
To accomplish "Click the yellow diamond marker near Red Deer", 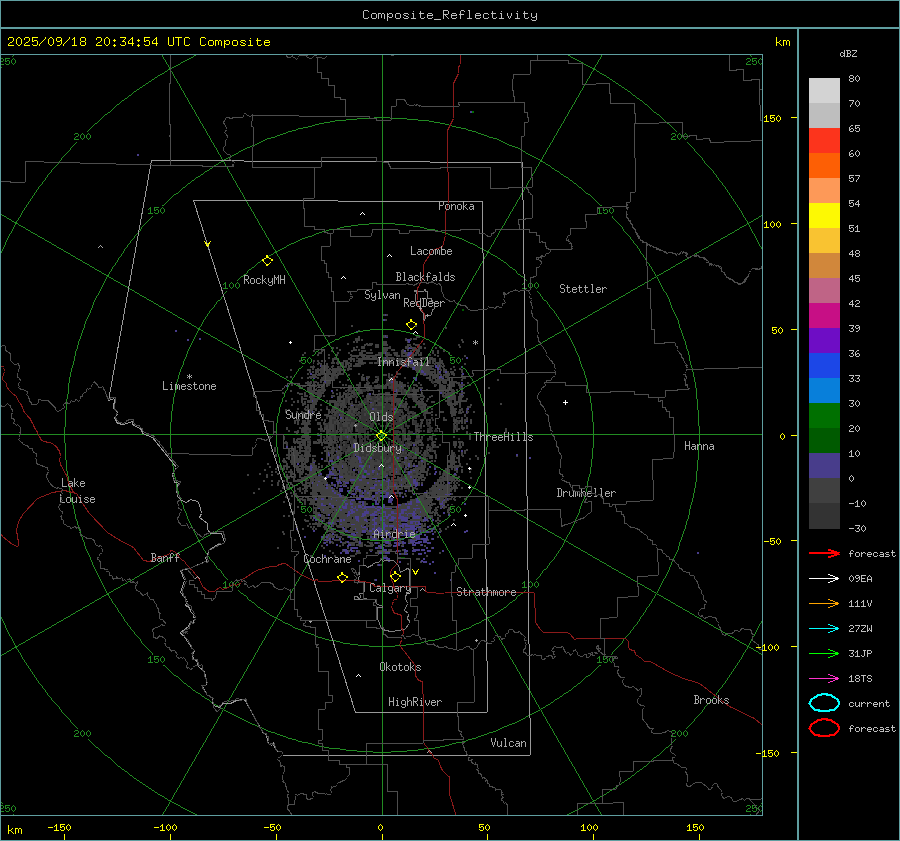I will pyautogui.click(x=411, y=325).
